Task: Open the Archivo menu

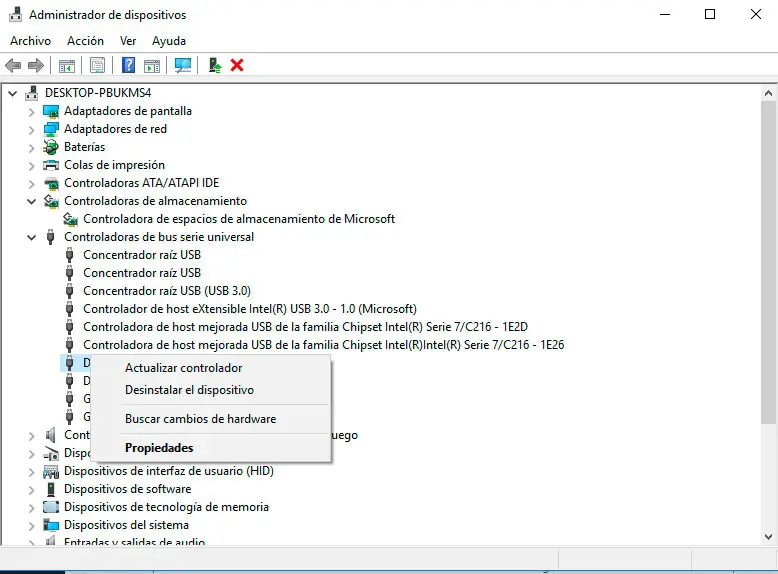Action: pyautogui.click(x=30, y=41)
